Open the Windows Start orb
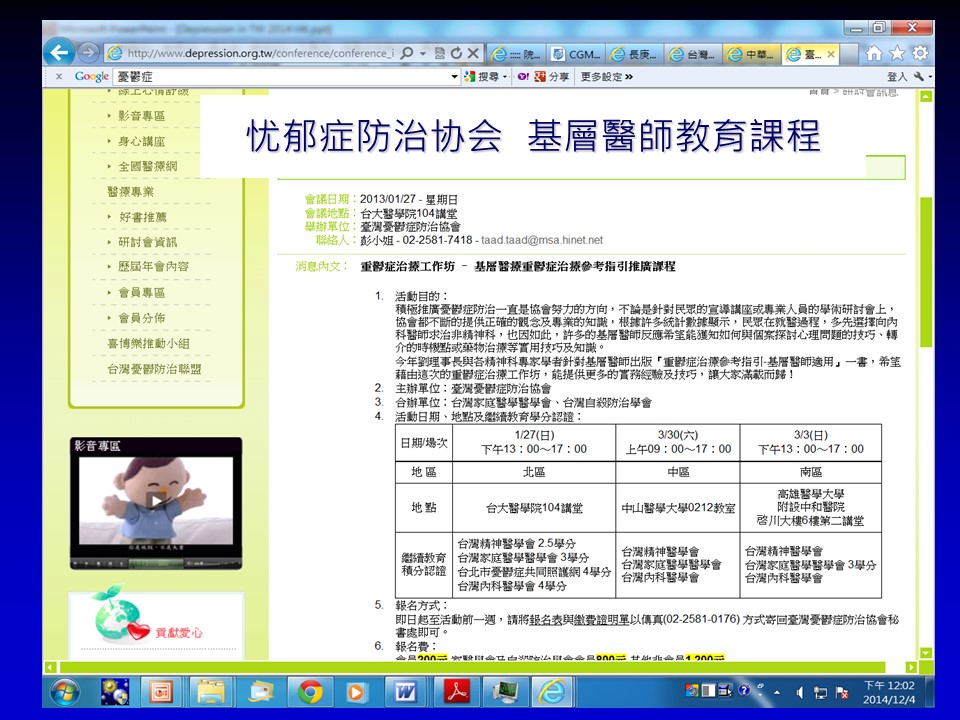This screenshot has width=960, height=720. tap(66, 692)
